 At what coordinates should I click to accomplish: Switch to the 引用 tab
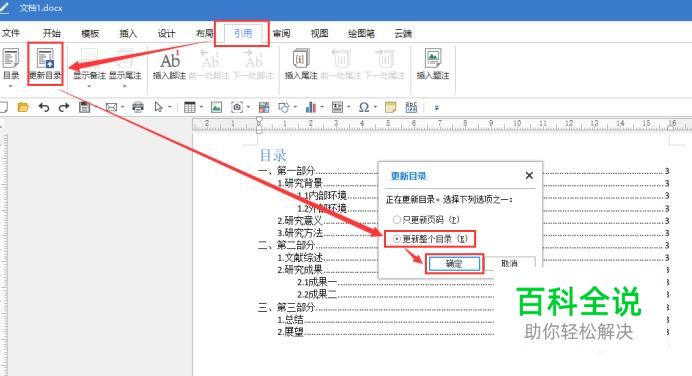point(243,33)
